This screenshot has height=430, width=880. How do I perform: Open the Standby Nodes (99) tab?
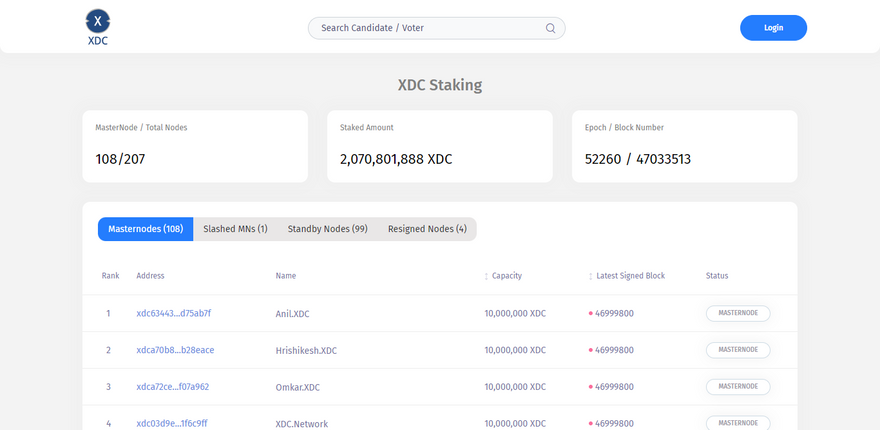327,229
